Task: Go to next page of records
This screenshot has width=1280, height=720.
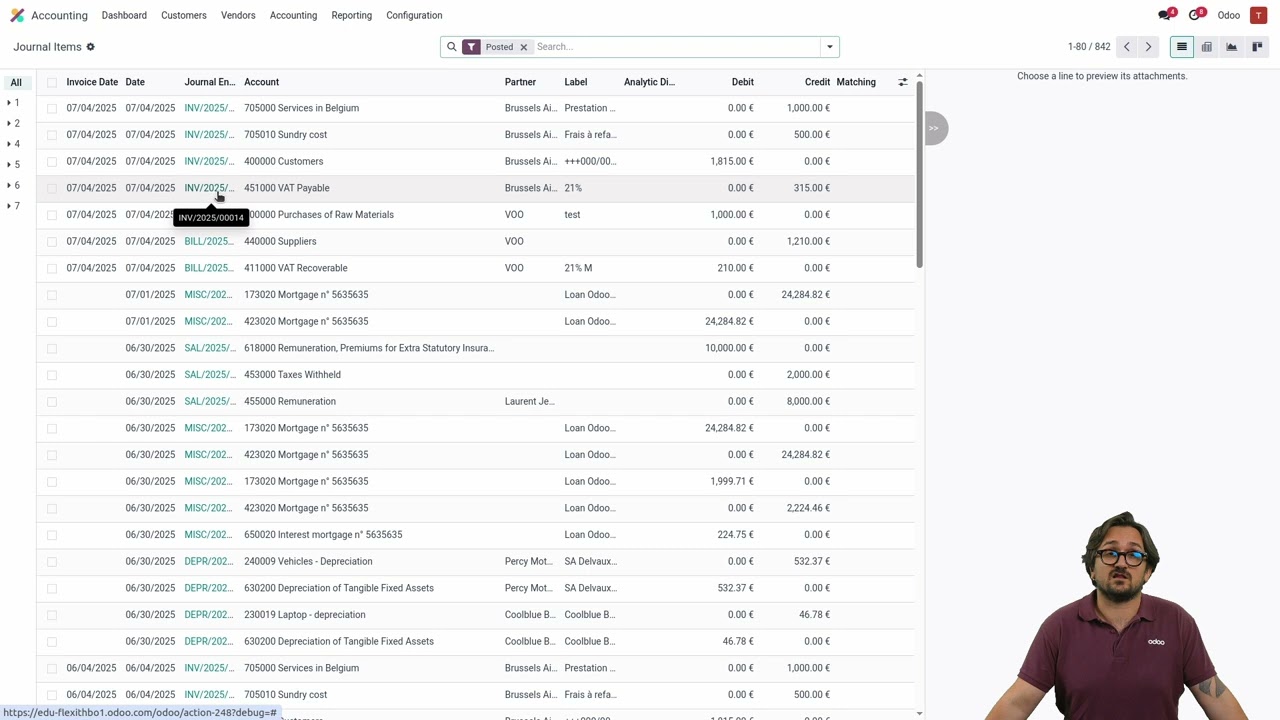Action: coord(1148,47)
